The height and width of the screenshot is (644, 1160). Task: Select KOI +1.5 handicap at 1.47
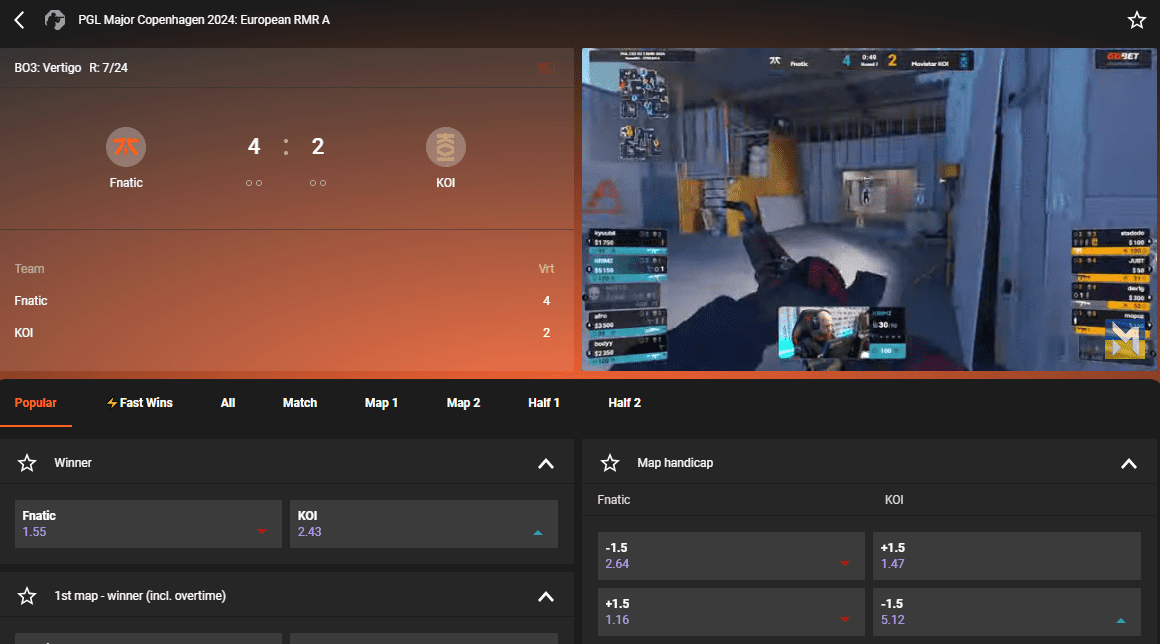click(x=1006, y=555)
